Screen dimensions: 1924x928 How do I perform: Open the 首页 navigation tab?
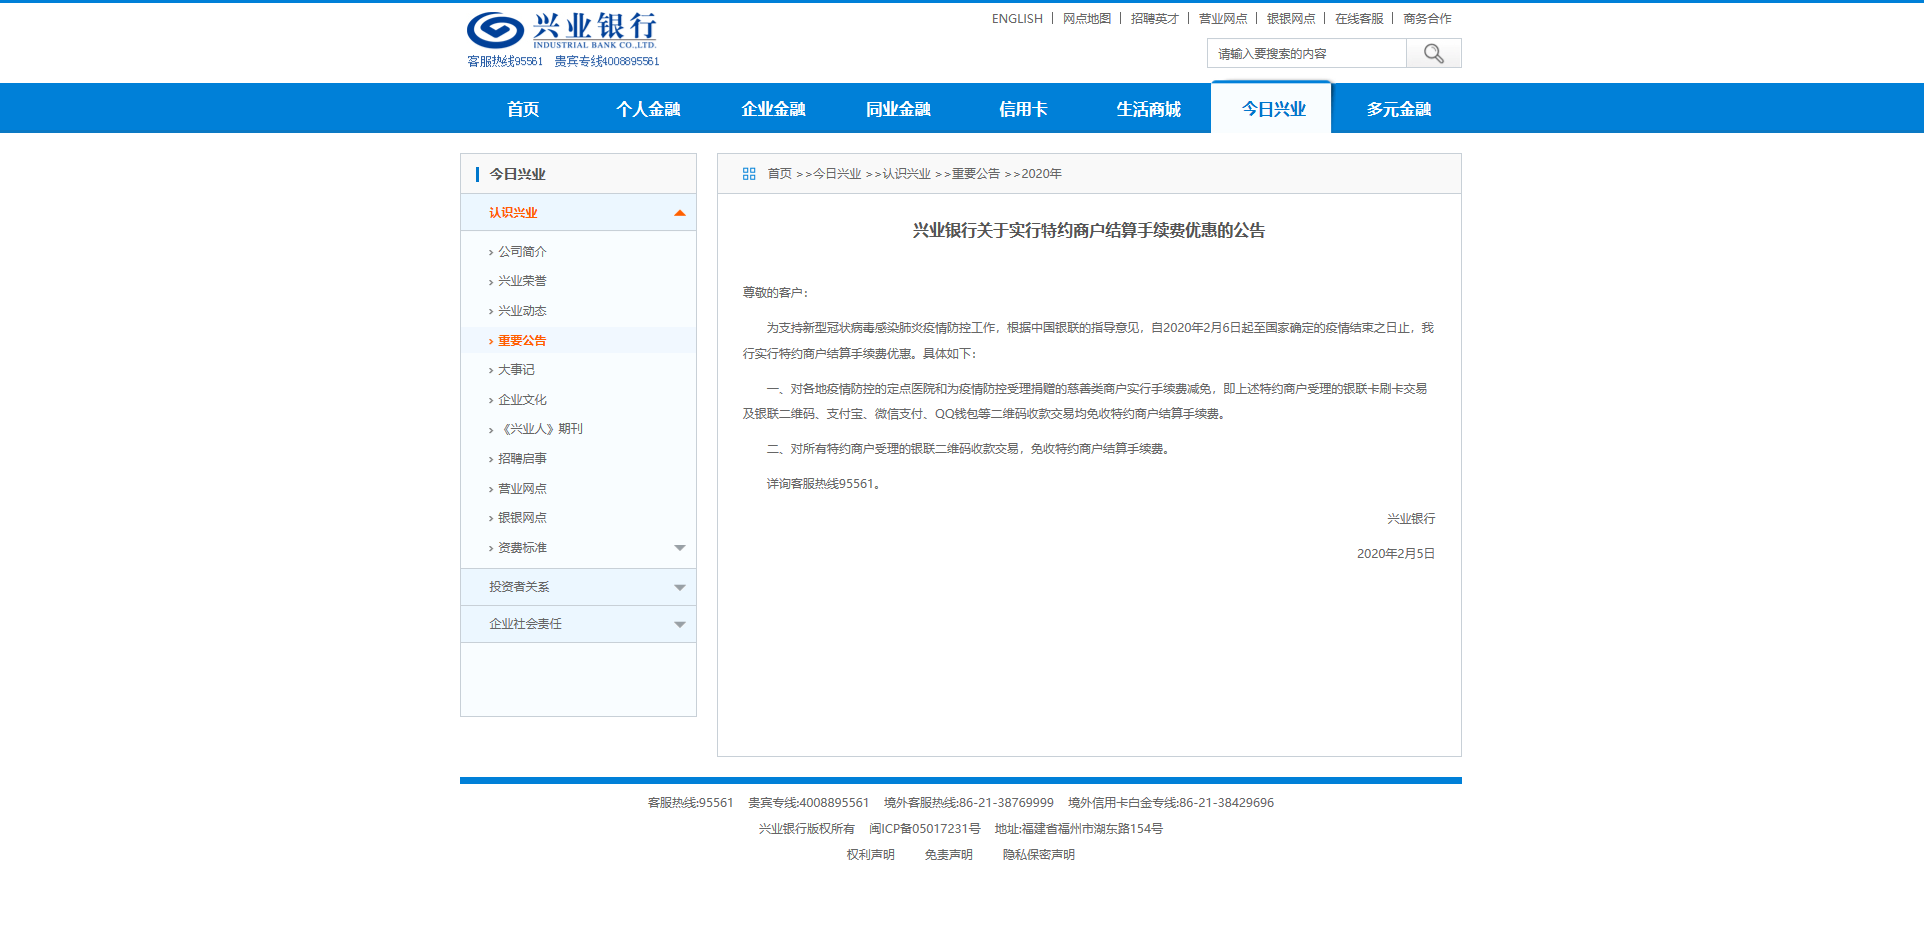tap(523, 109)
